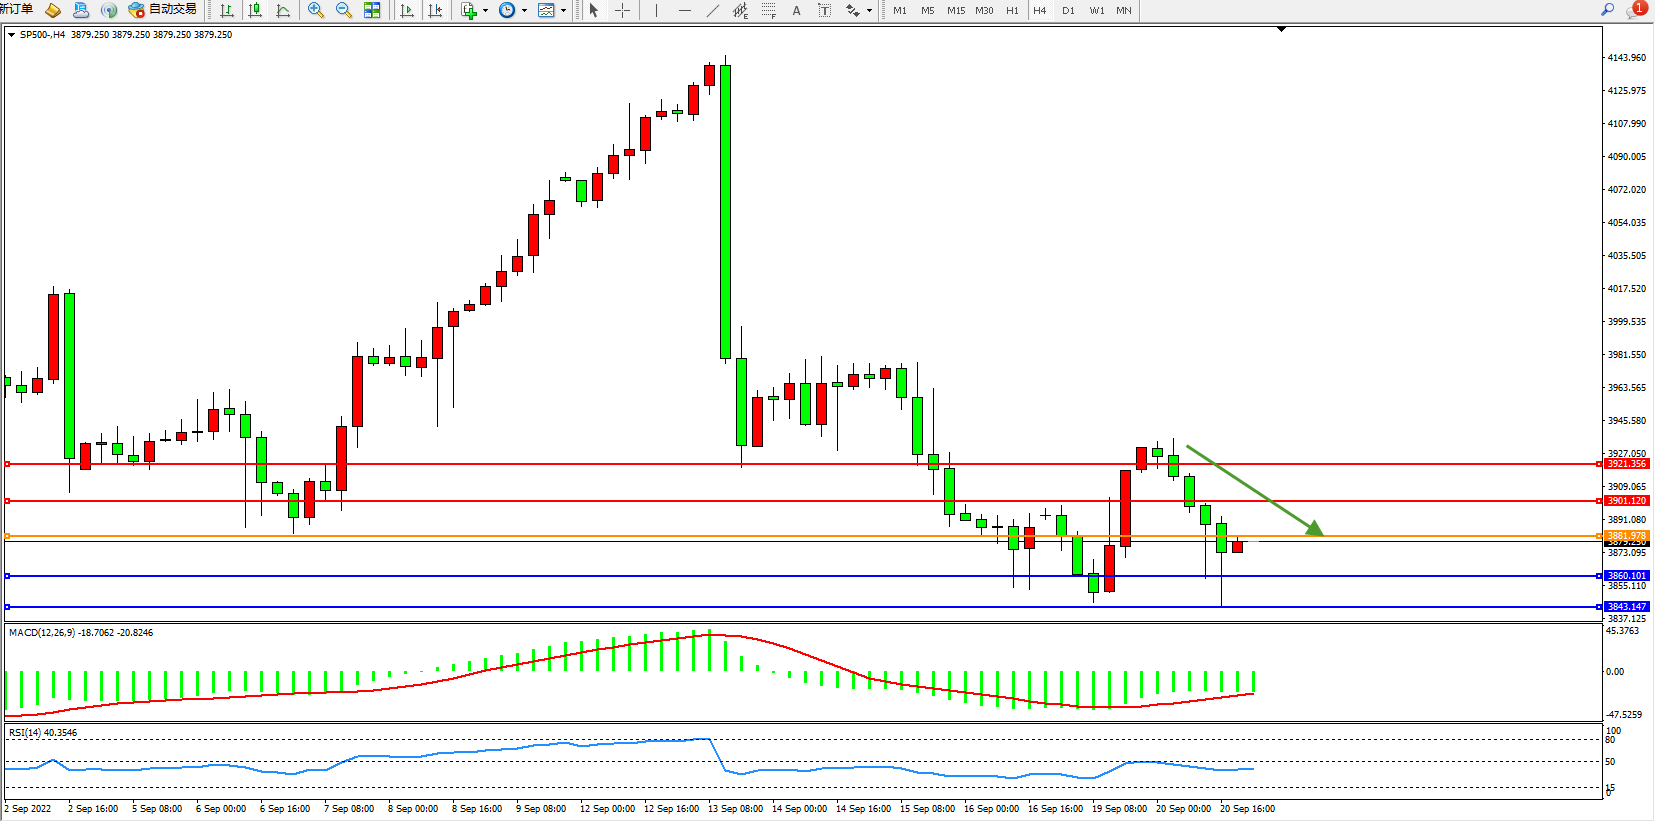Image resolution: width=1655 pixels, height=822 pixels.
Task: Expand the add indicators dropdown arrow
Action: (x=486, y=11)
